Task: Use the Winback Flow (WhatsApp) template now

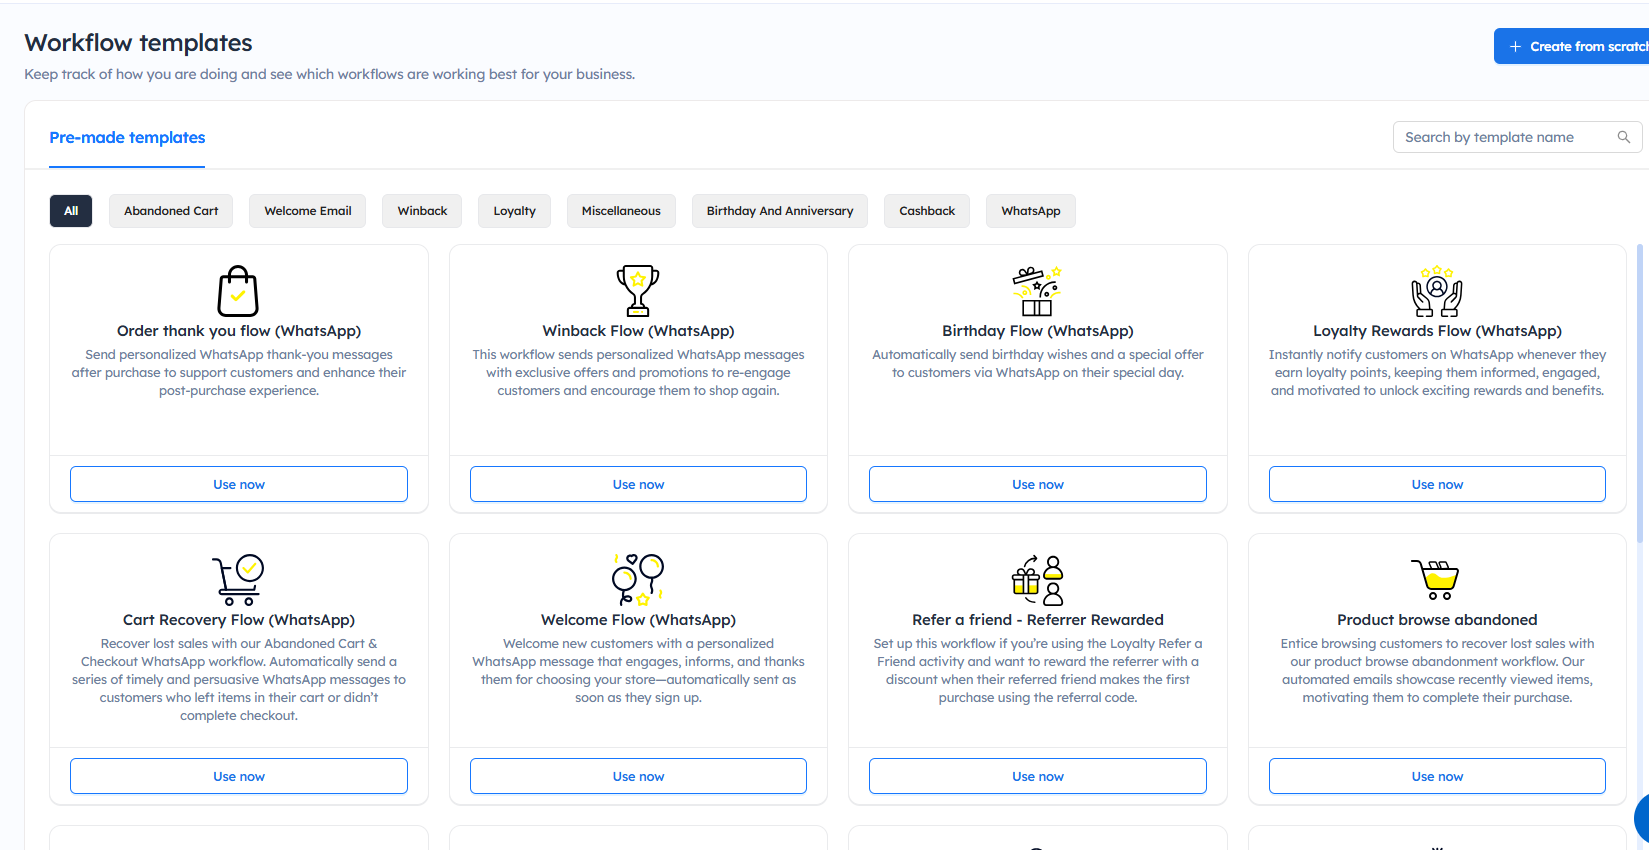Action: pyautogui.click(x=638, y=484)
